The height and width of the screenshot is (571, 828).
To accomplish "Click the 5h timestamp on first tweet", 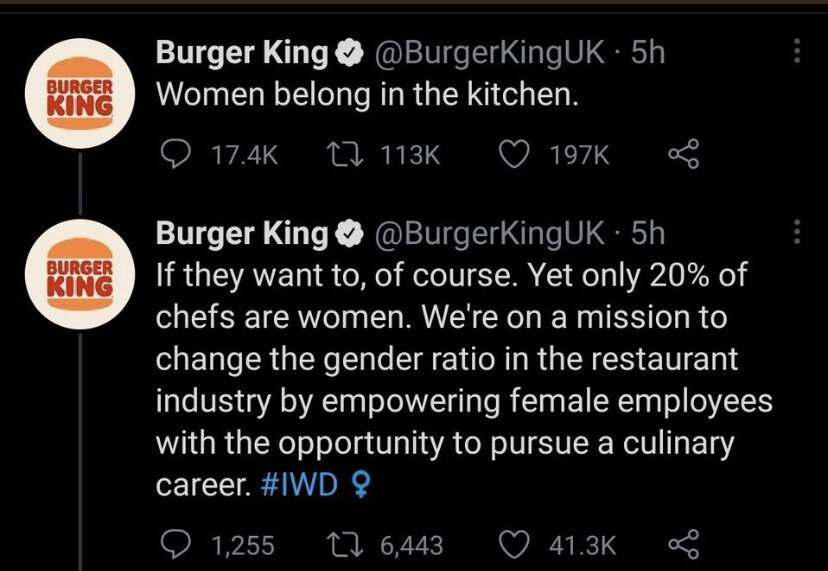I will pyautogui.click(x=648, y=52).
